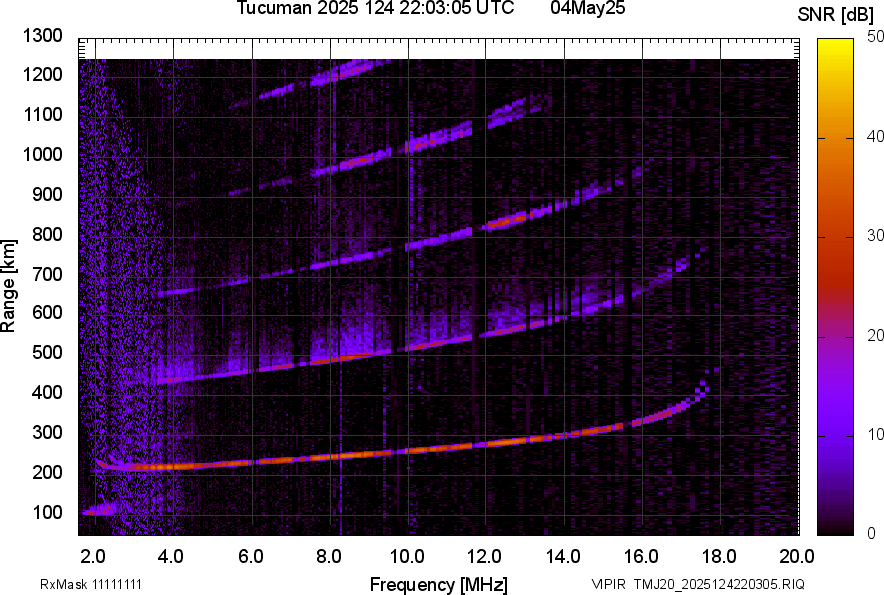Click the colorbar tick label '10'
Viewport: 884px width, 595px height.
[876, 434]
